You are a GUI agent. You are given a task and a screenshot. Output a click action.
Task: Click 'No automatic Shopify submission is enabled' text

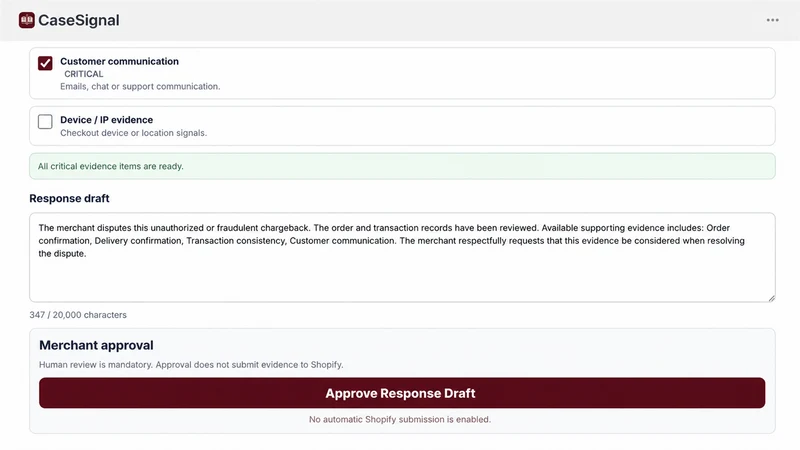pos(400,419)
